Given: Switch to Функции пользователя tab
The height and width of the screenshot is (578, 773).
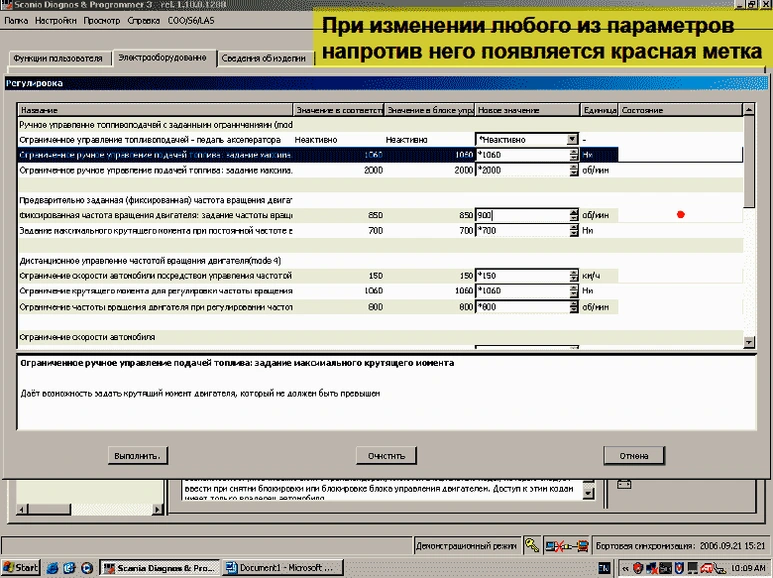Looking at the screenshot, I should click(x=58, y=59).
